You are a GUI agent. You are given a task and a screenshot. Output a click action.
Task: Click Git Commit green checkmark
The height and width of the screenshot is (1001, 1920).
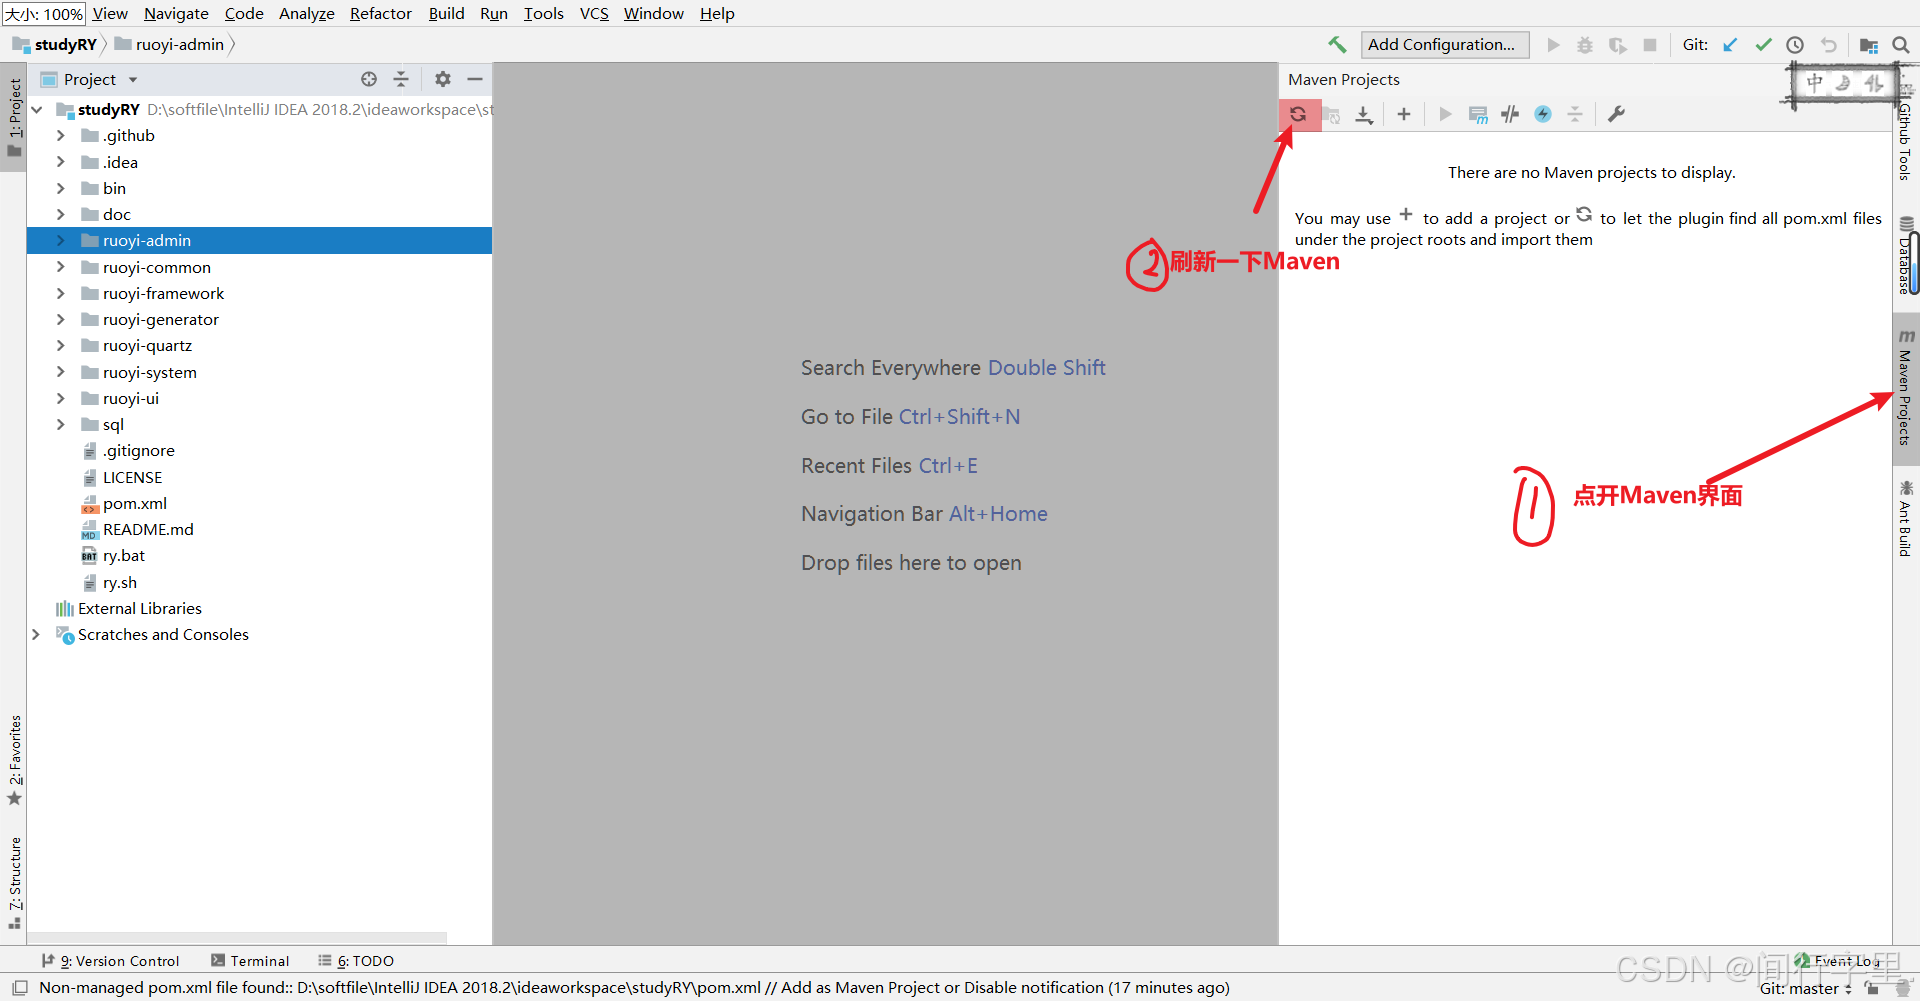point(1763,45)
